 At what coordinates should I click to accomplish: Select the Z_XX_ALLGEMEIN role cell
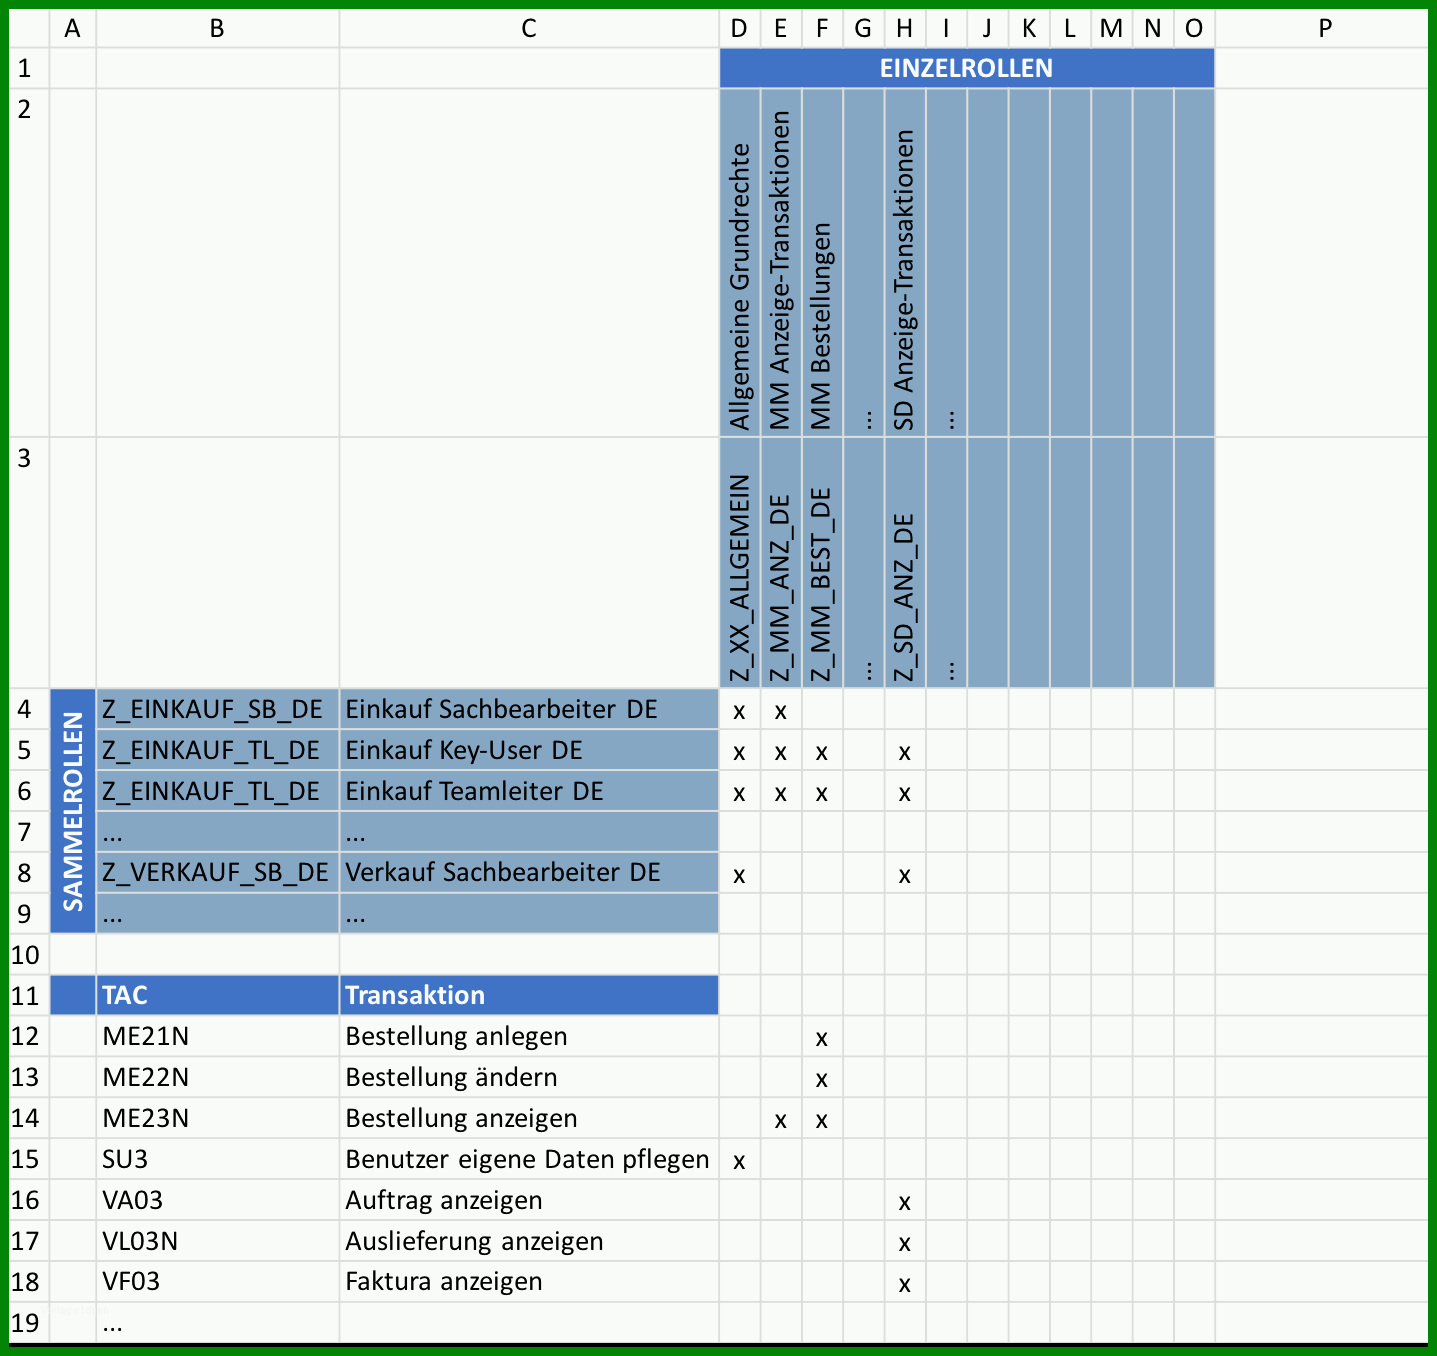pos(740,562)
